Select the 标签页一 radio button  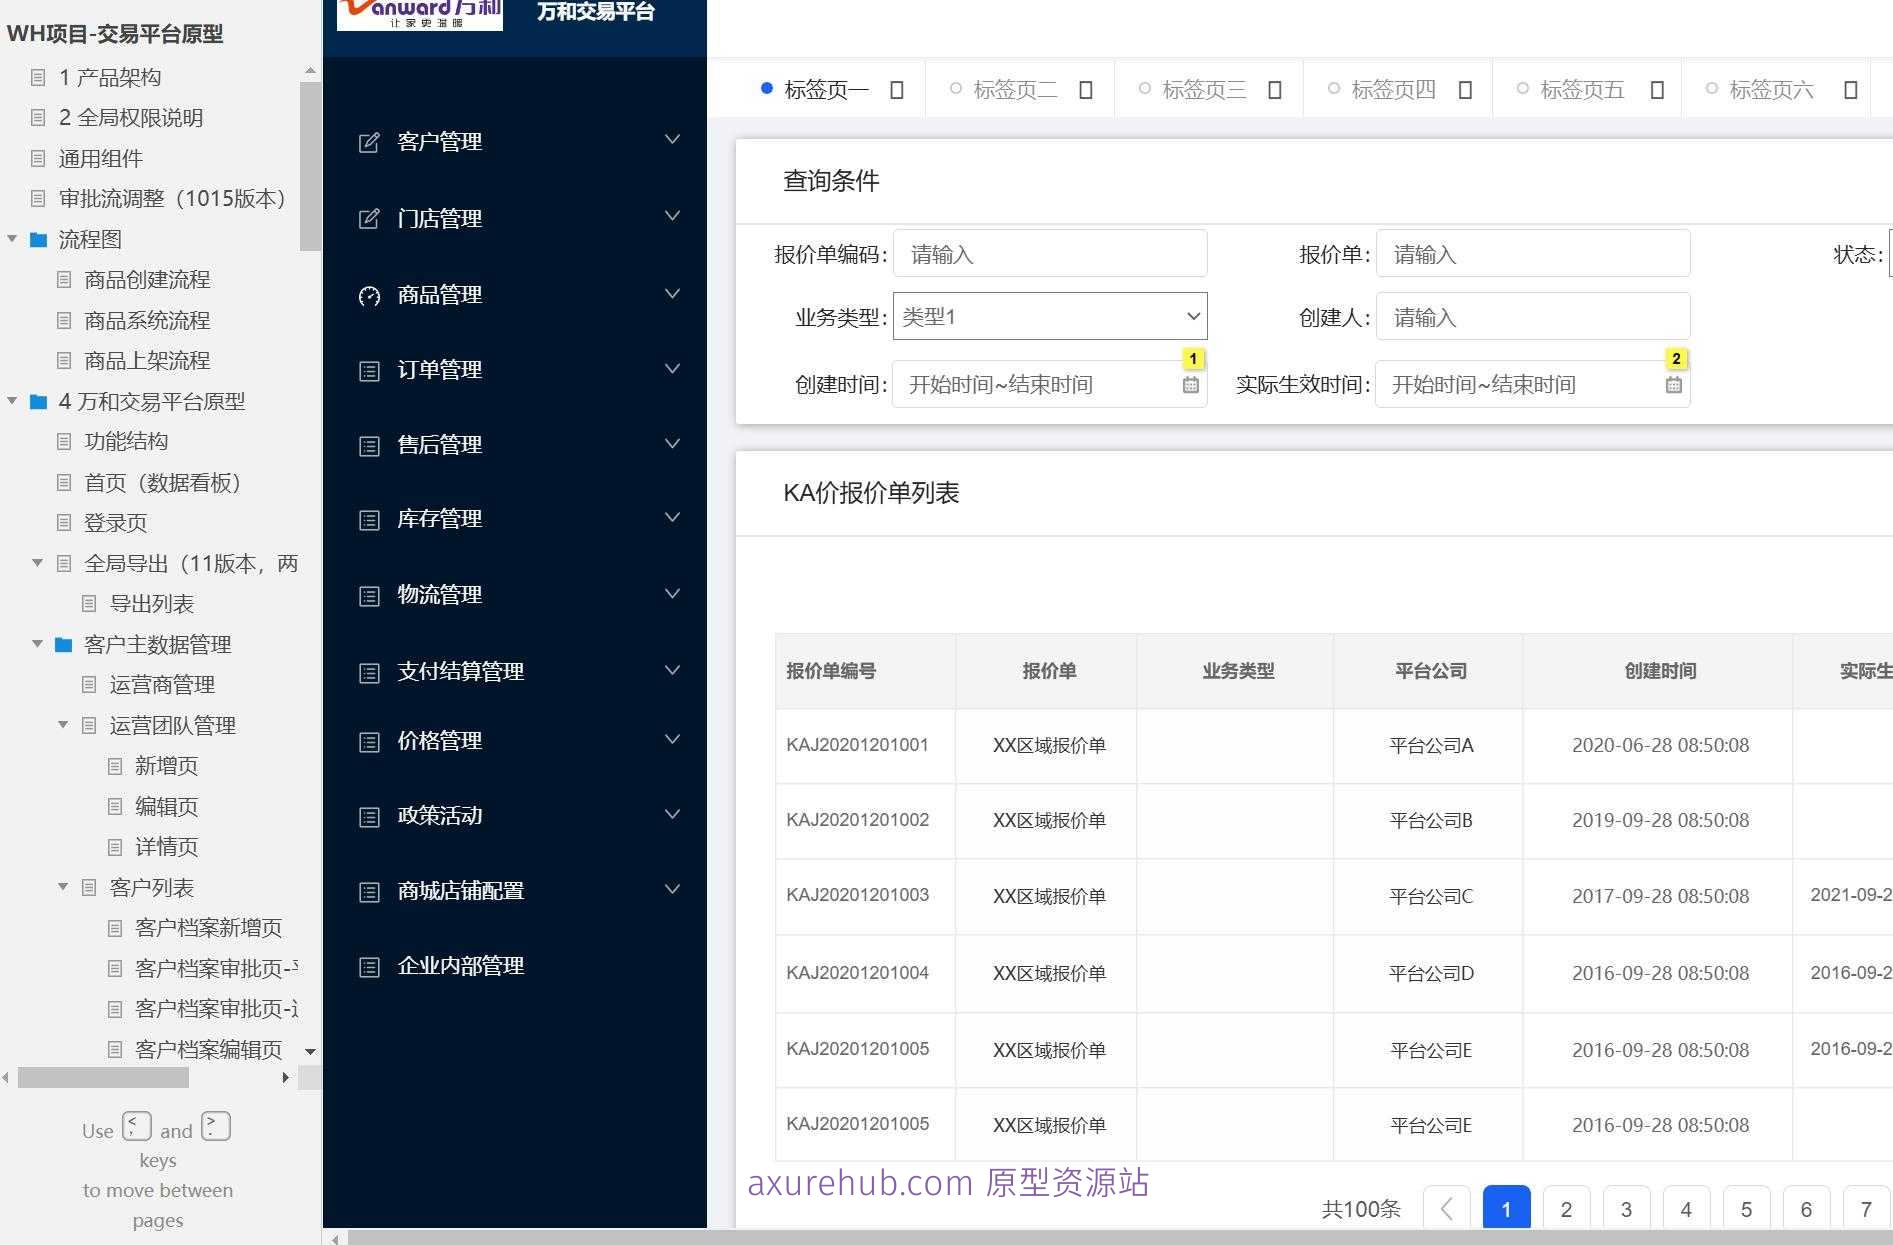pyautogui.click(x=766, y=89)
